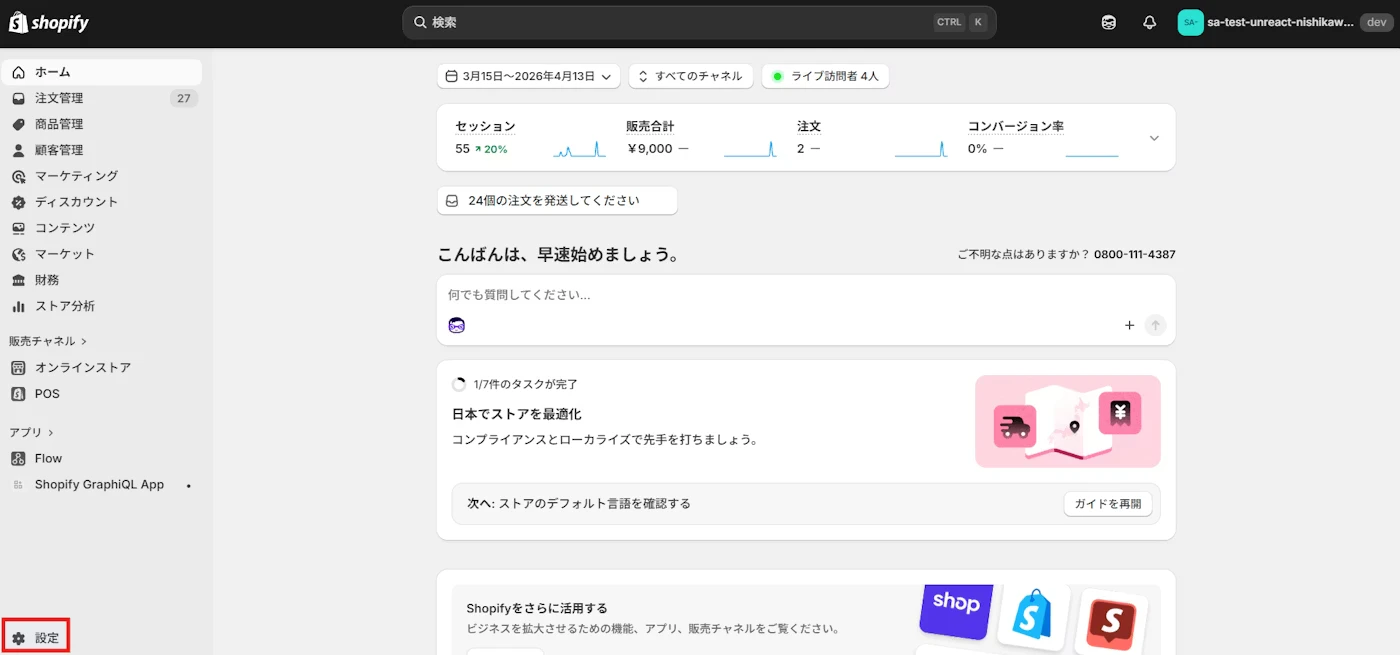Click the Sidekick avatar under the question box
This screenshot has height=655, width=1400.
(457, 325)
